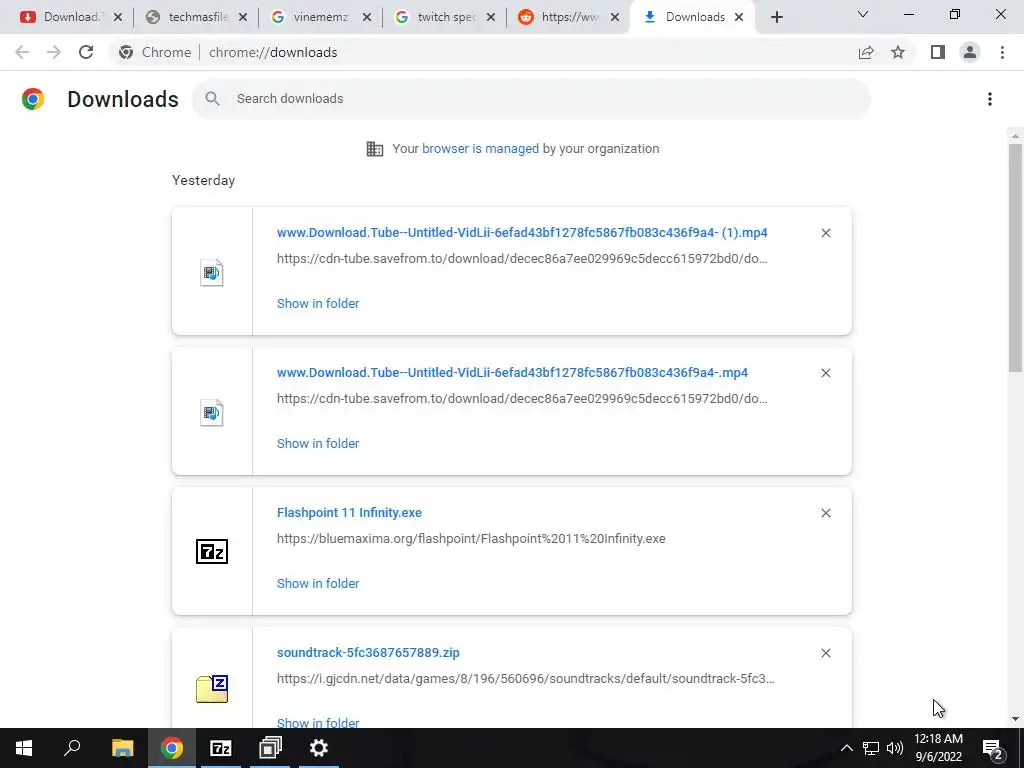The width and height of the screenshot is (1024, 768).
Task: Open the notification center icon
Action: (x=993, y=748)
